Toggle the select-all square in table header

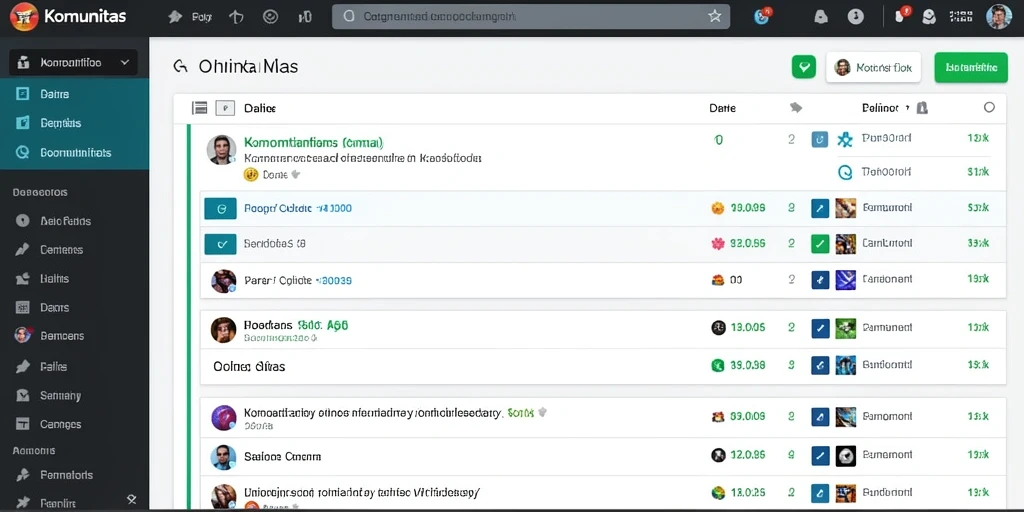point(225,108)
